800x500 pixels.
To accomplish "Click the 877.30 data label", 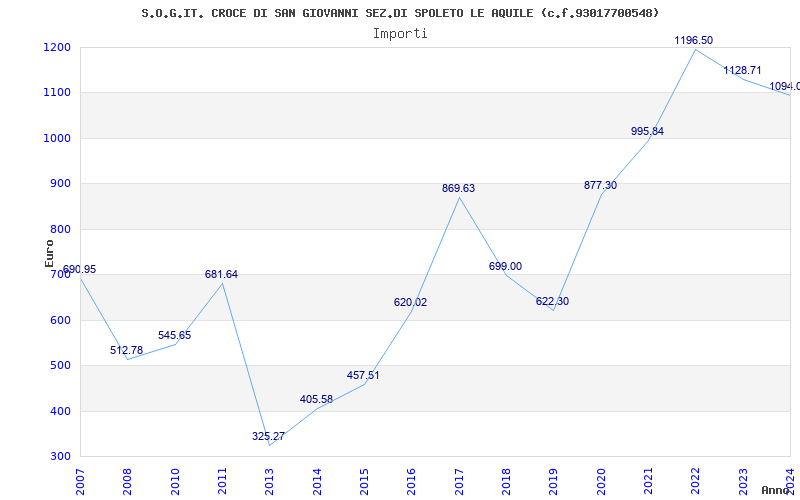I will 601,186.
